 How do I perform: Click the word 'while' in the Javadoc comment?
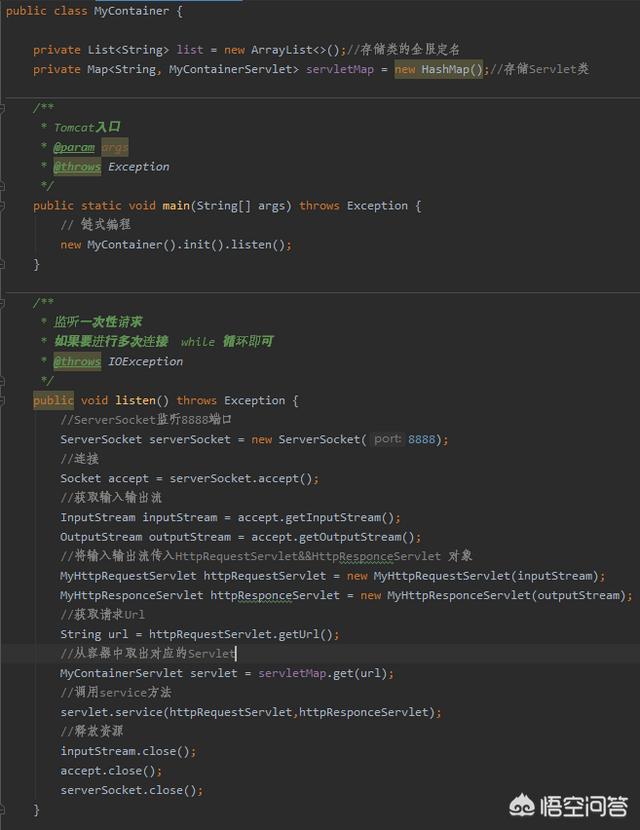(197, 342)
